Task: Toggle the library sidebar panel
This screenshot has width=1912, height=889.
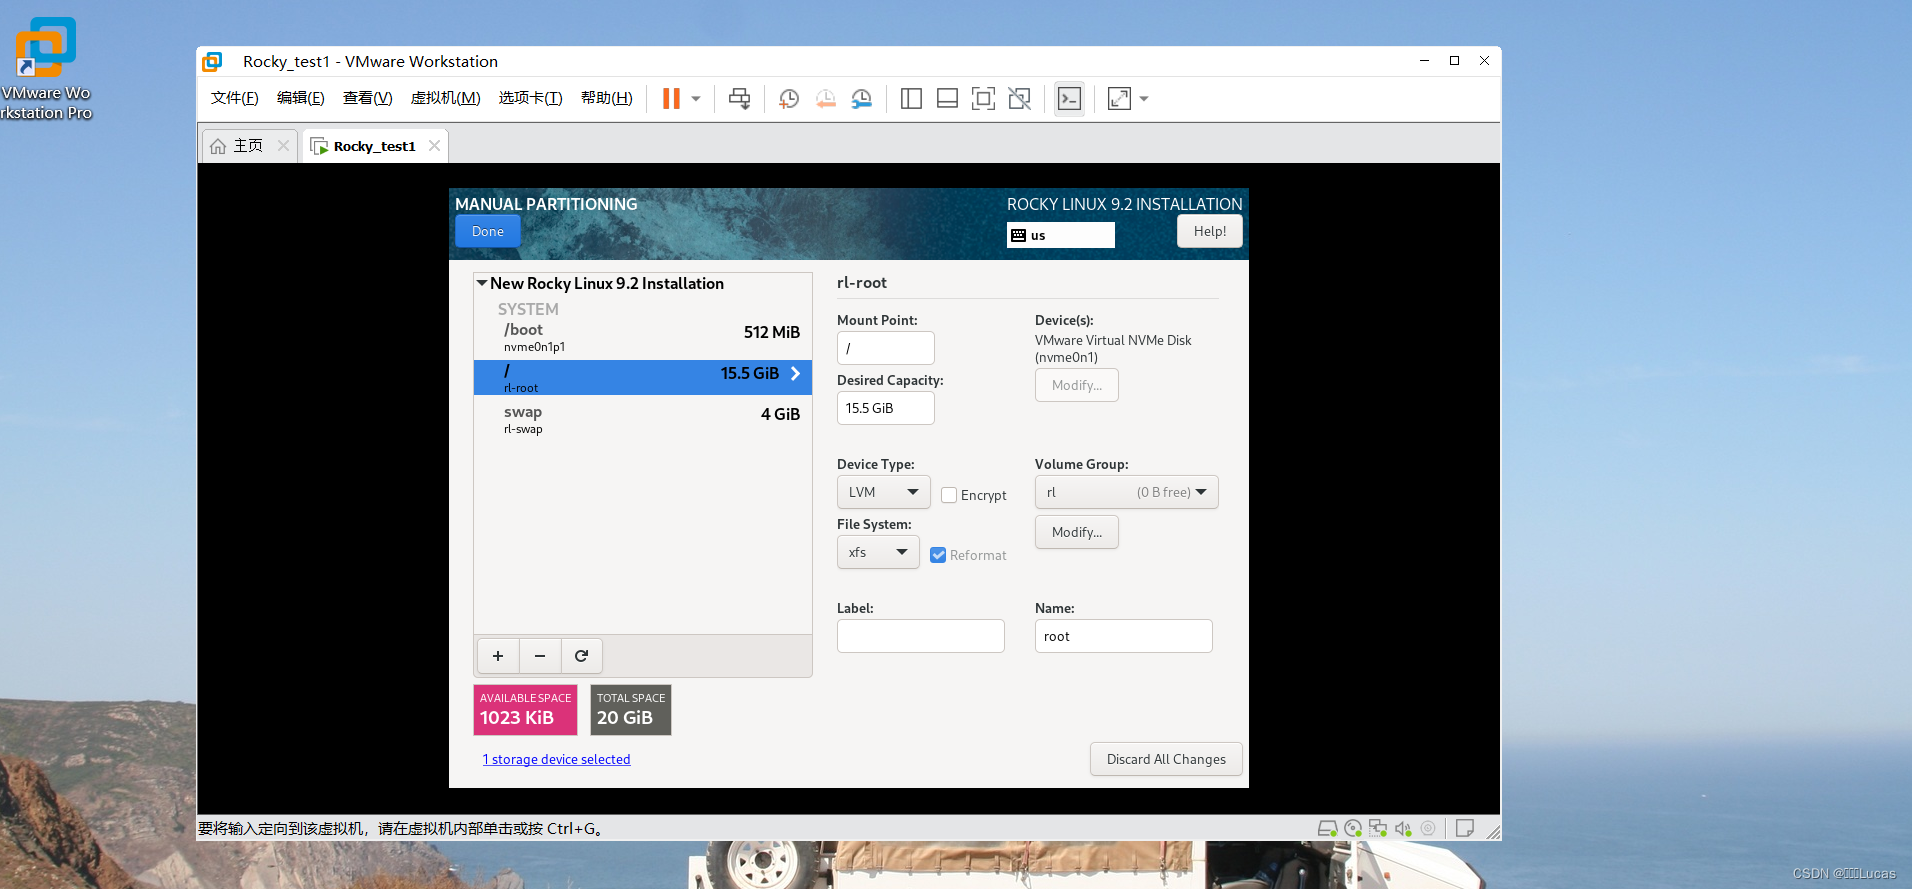Action: [x=911, y=98]
